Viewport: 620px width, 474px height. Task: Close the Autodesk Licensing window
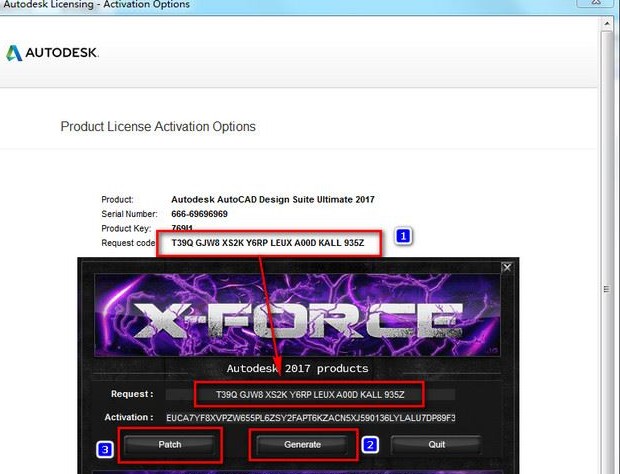point(596,3)
